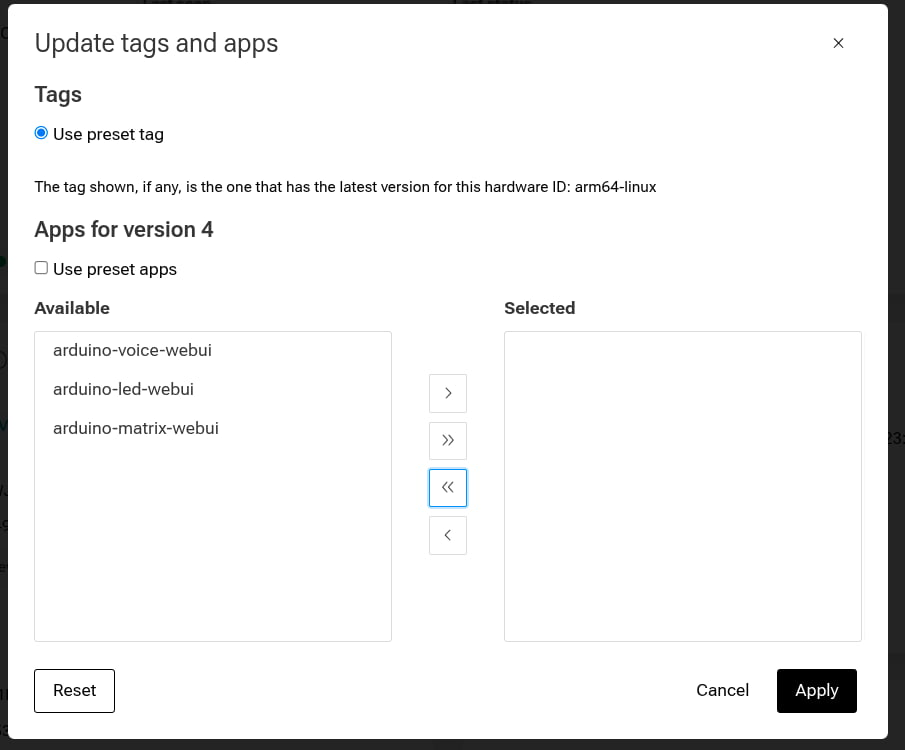This screenshot has width=905, height=750.
Task: Select the Use preset tag radio button
Action: pyautogui.click(x=41, y=133)
